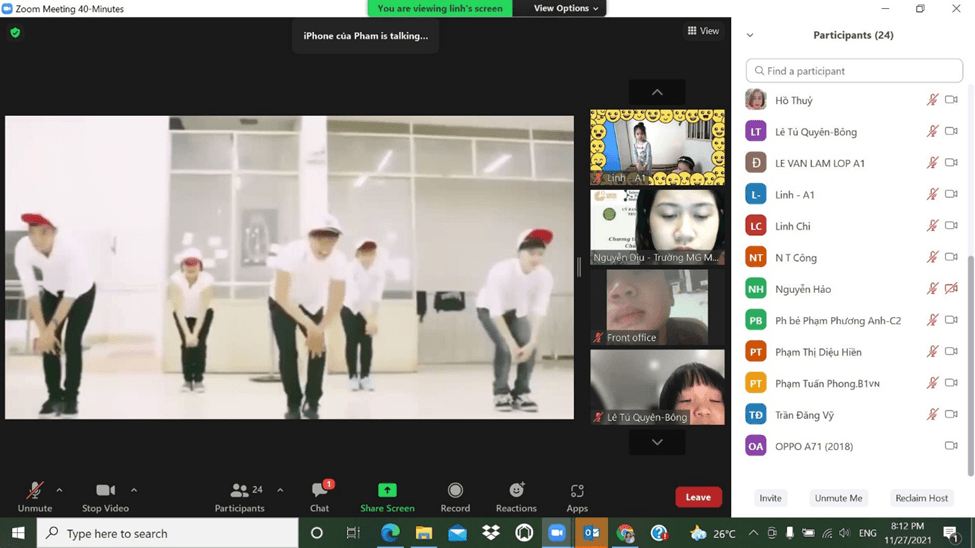Expand audio options arrow beside Unmute
Image resolution: width=975 pixels, height=548 pixels.
[x=60, y=491]
